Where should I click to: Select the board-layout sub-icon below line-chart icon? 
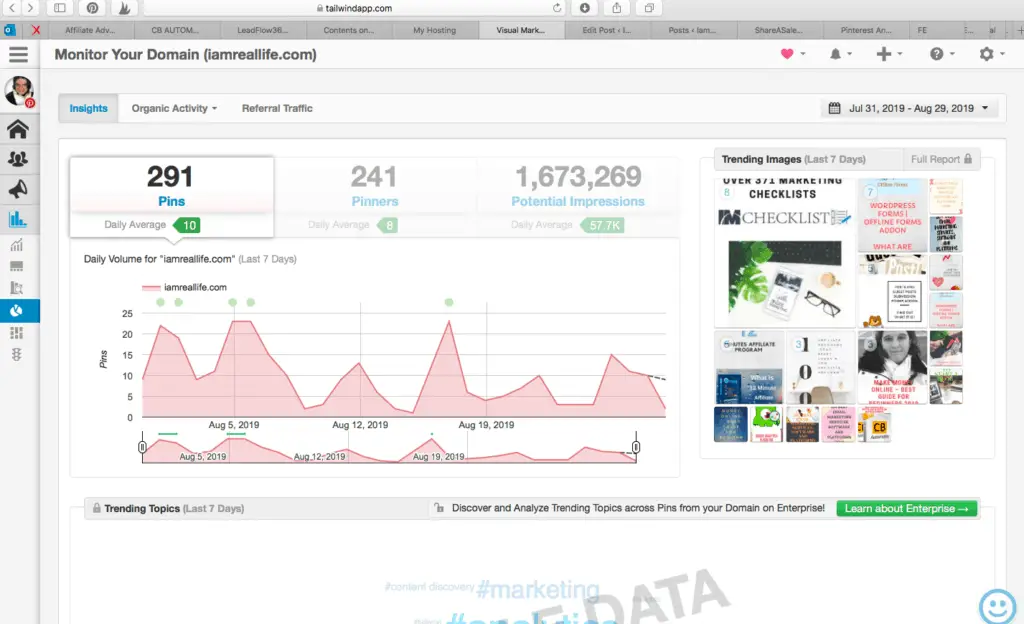(16, 266)
